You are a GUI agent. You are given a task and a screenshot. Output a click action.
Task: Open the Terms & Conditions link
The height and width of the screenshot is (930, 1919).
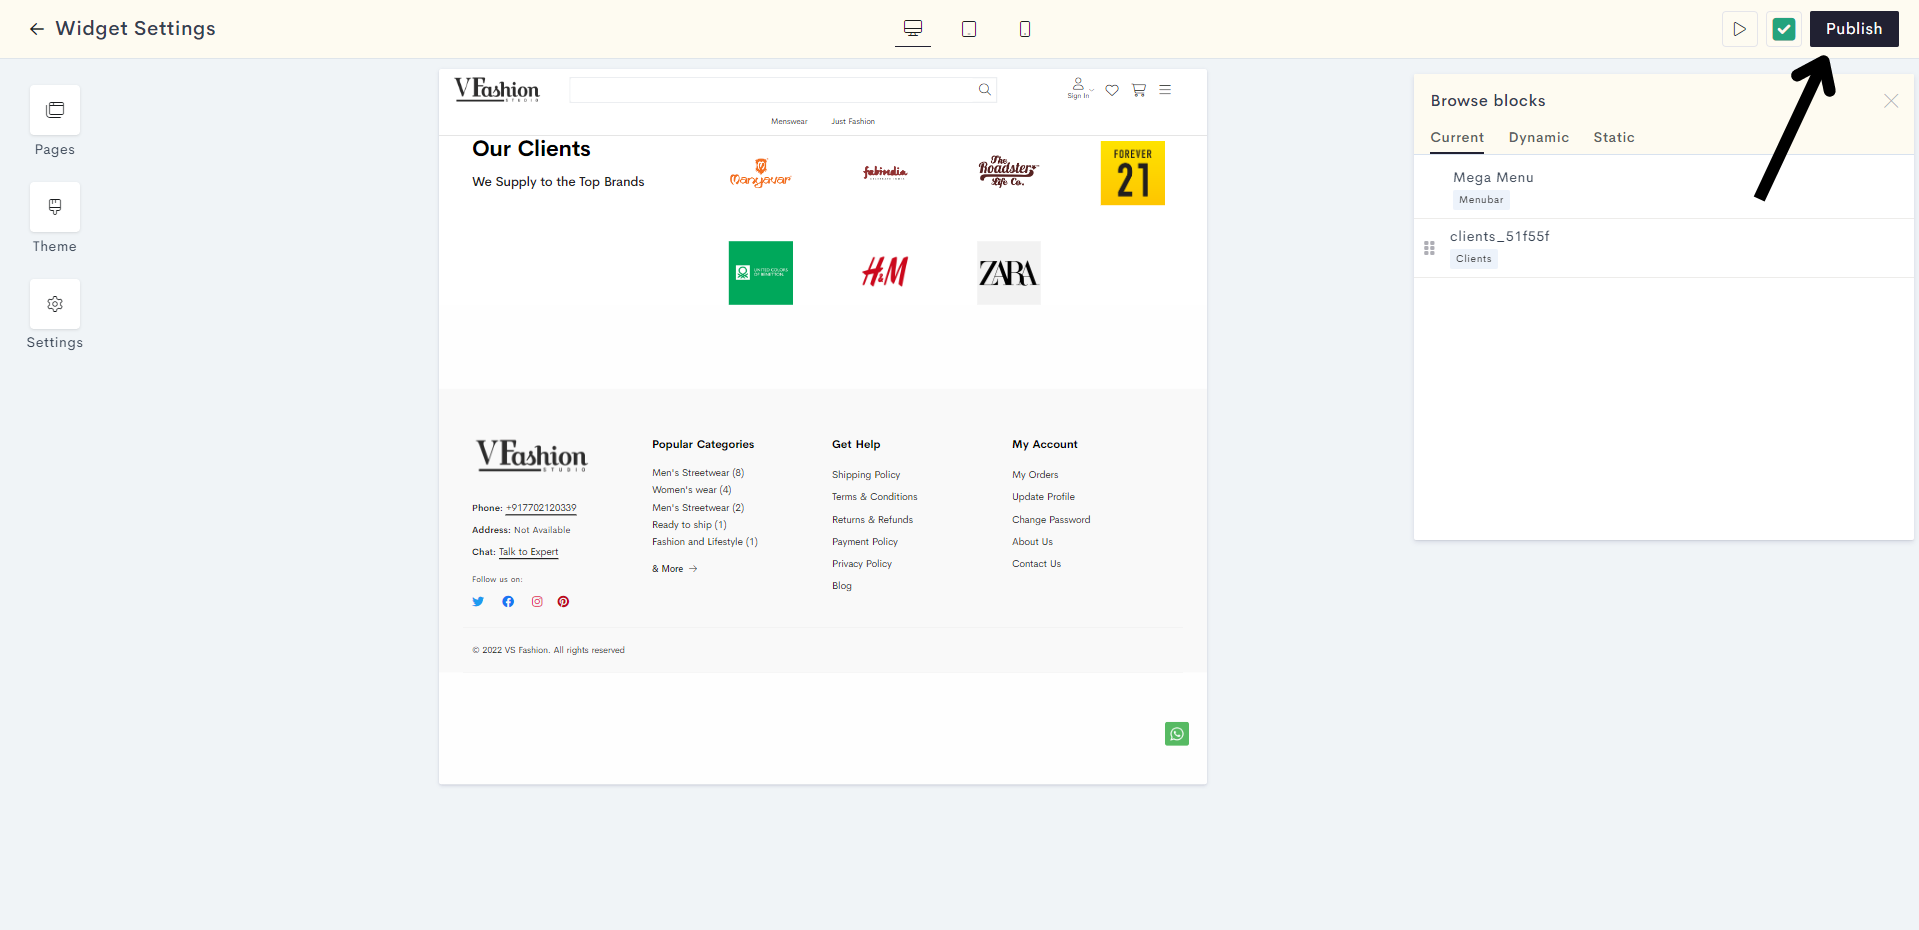875,497
